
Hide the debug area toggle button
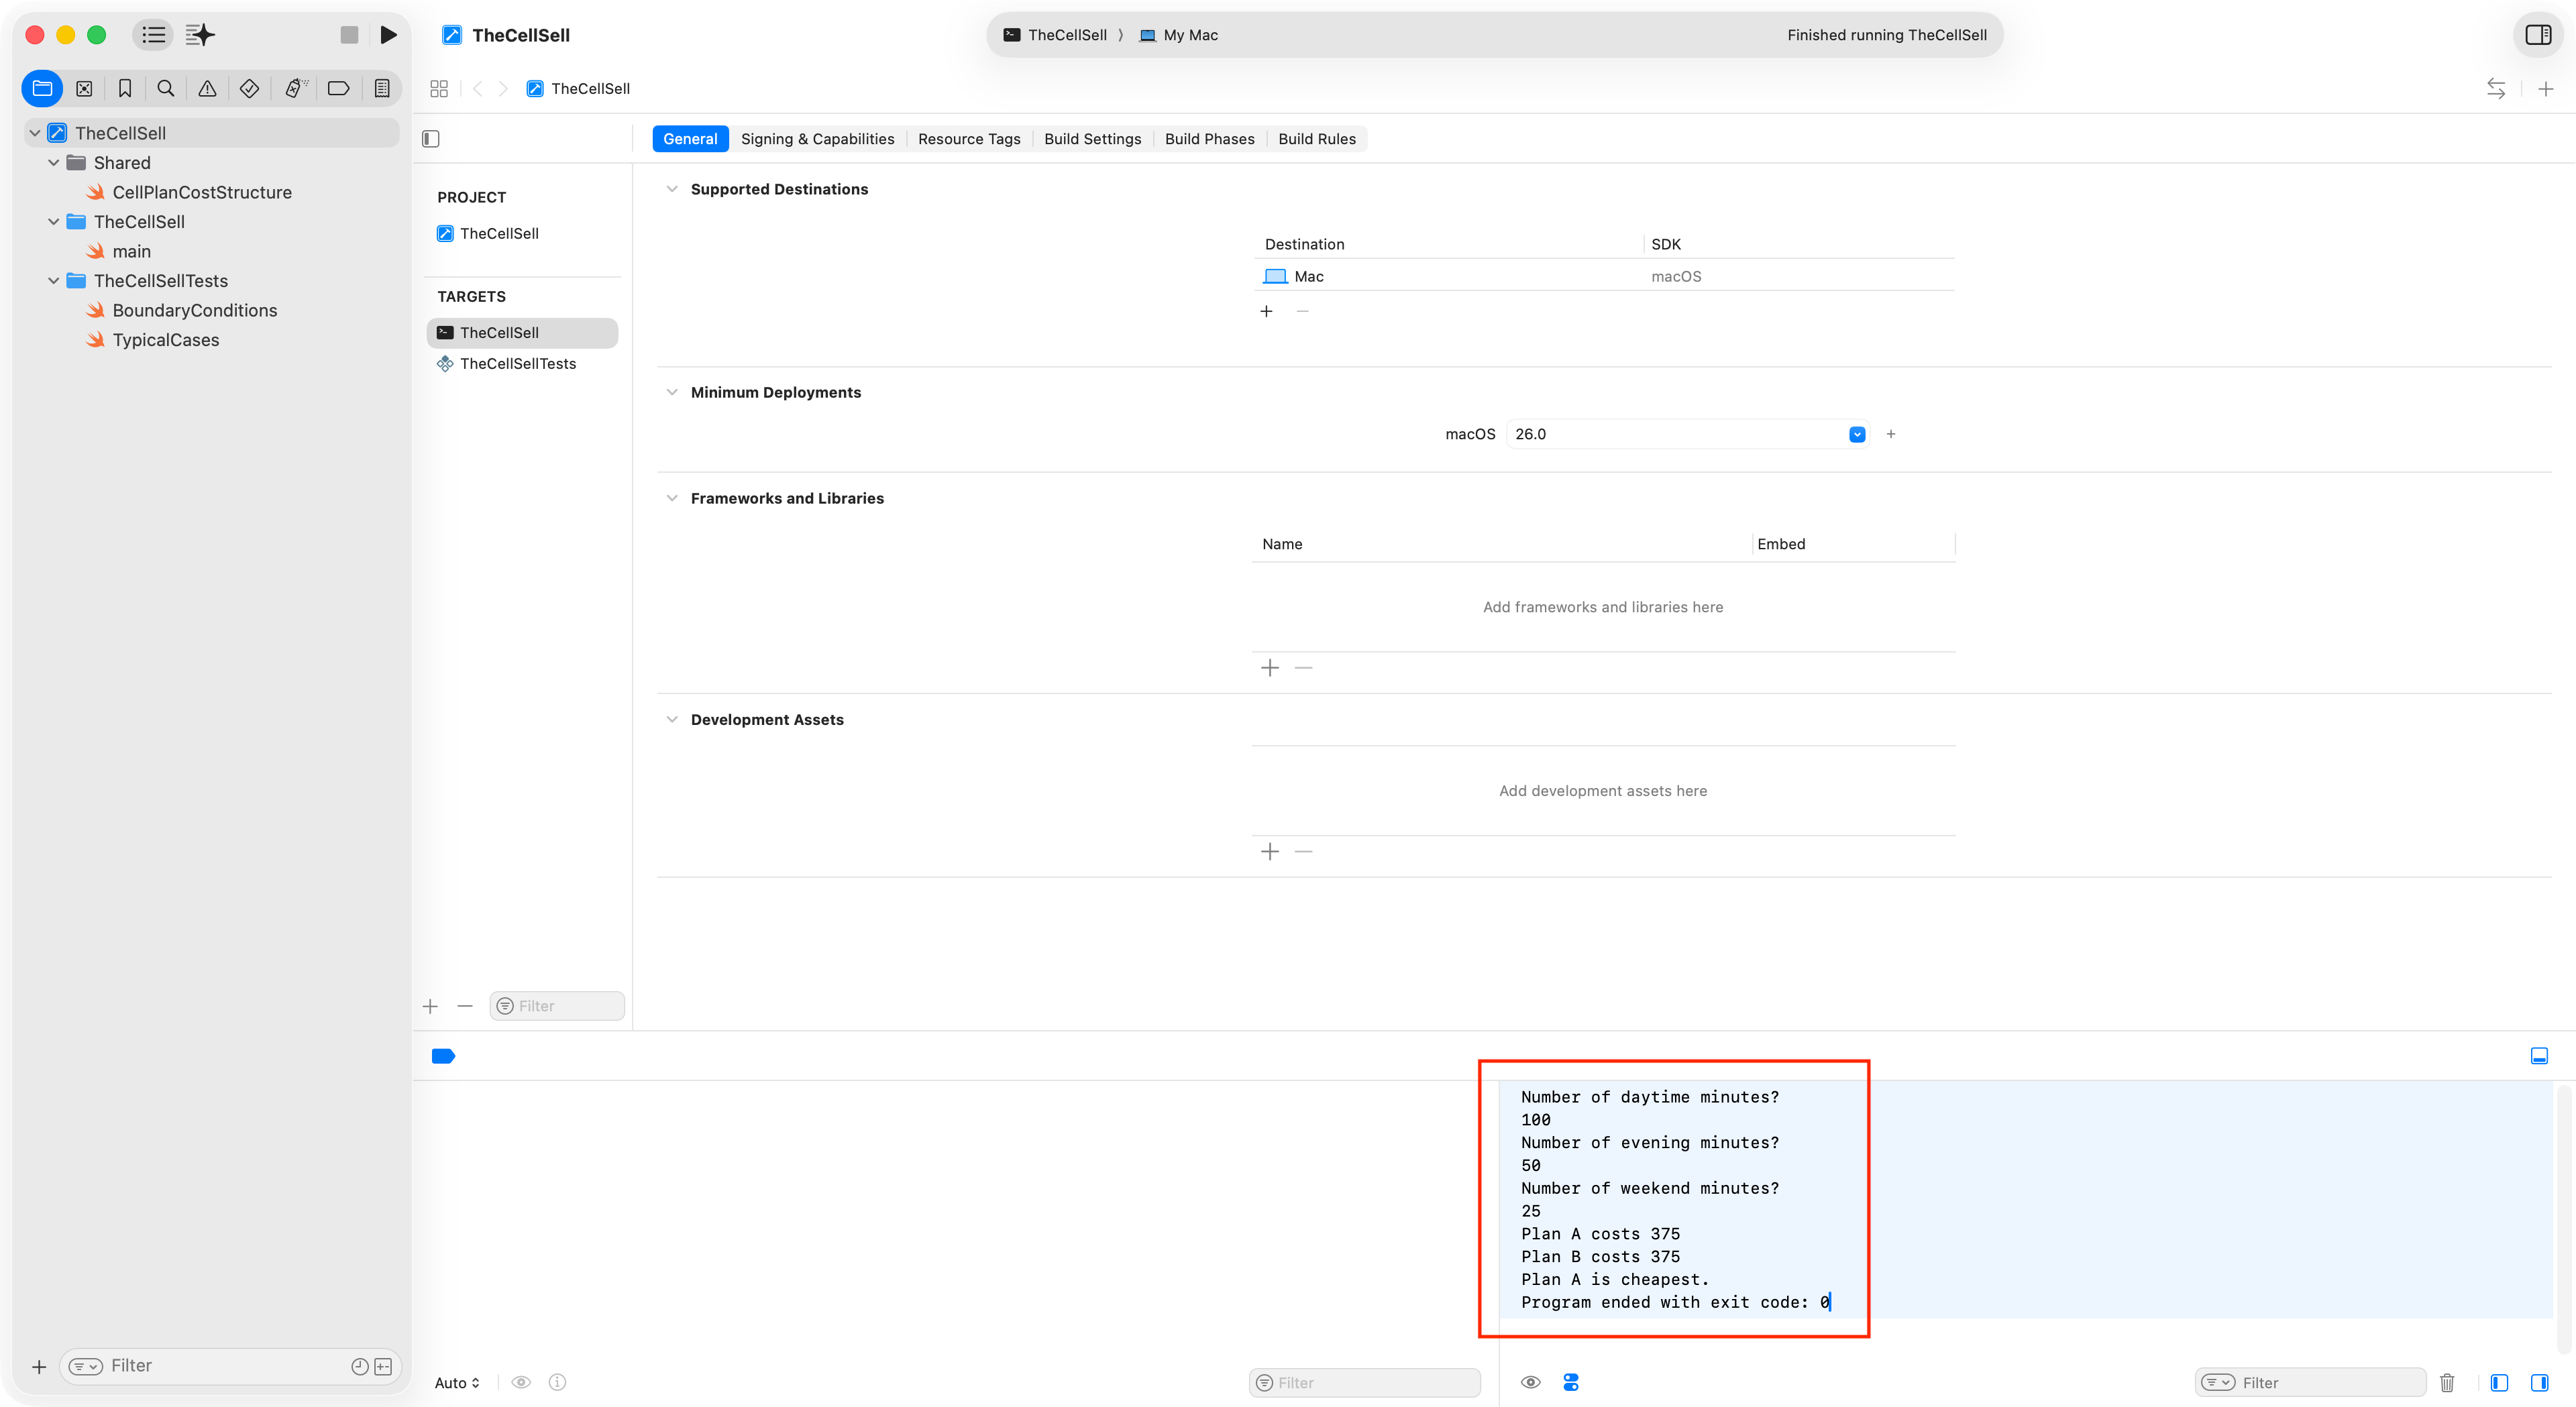point(2538,1056)
